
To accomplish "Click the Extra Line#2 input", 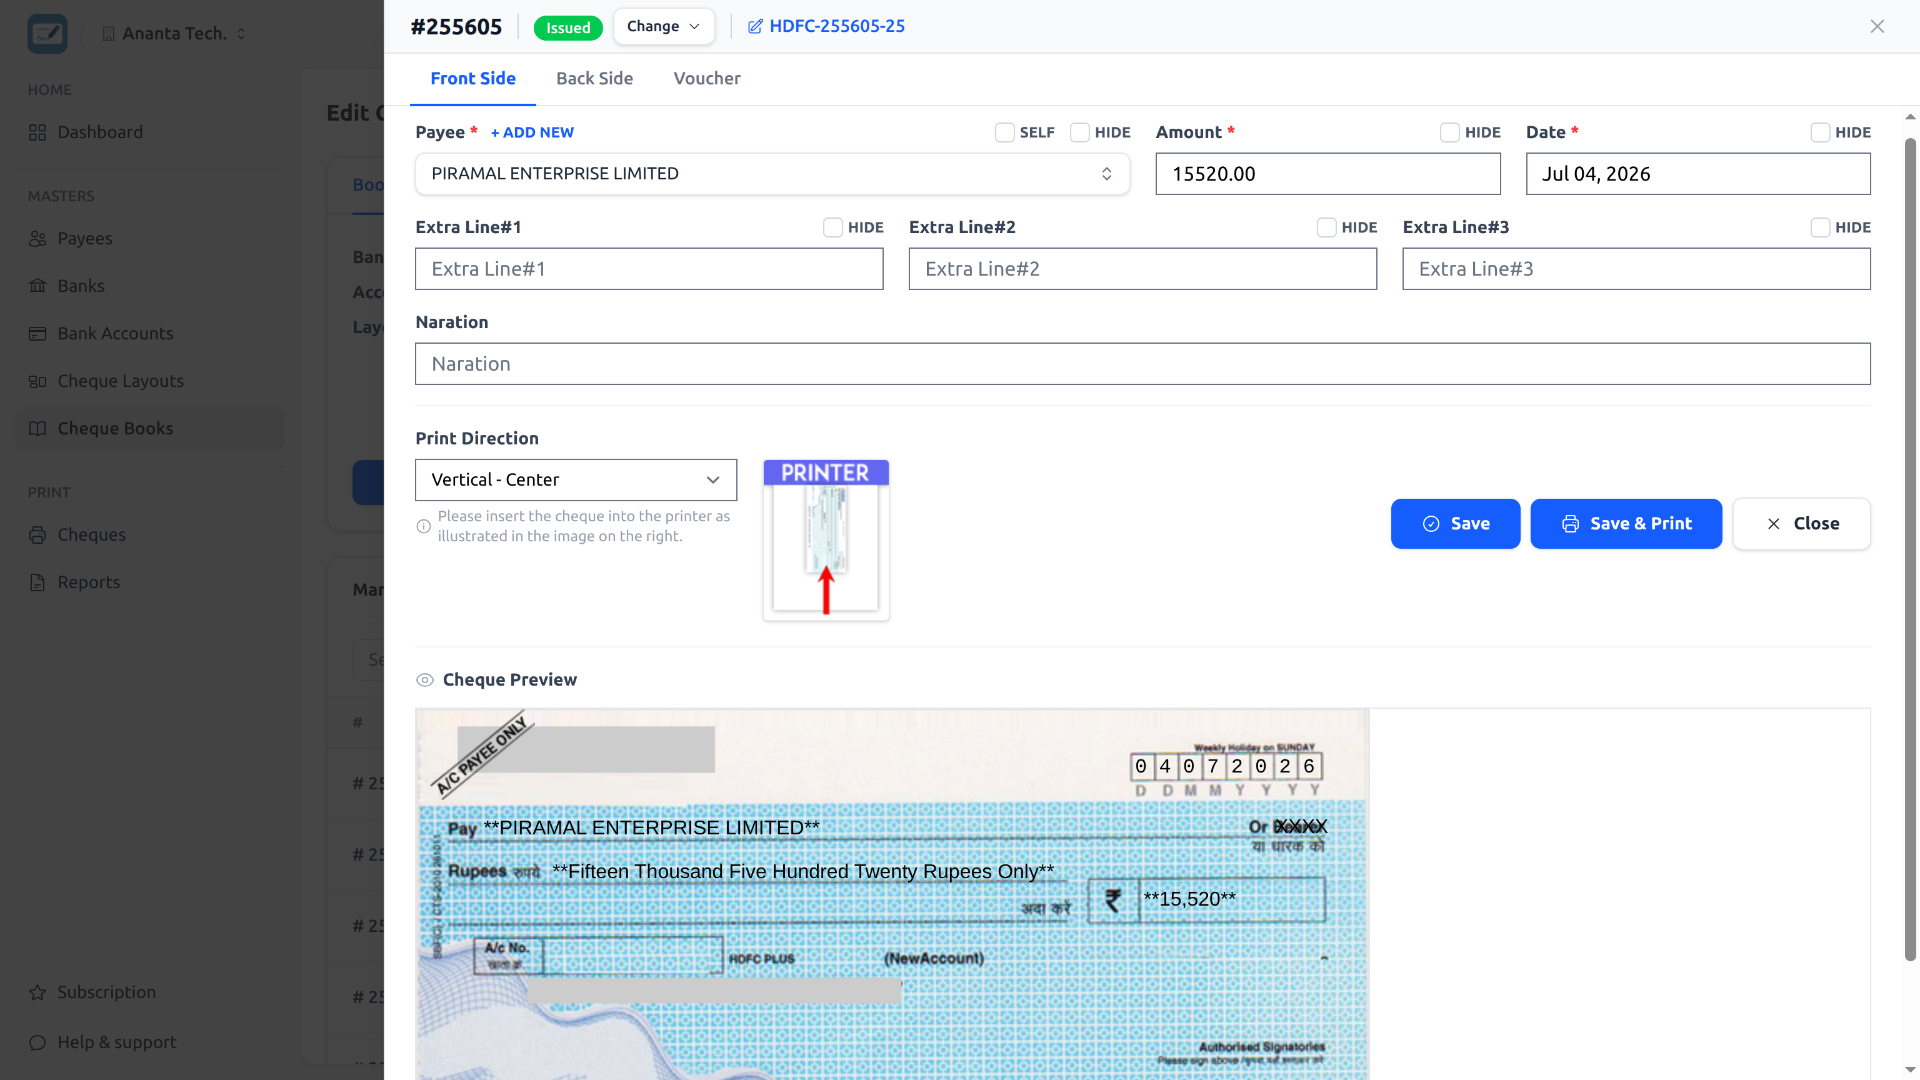I will (1143, 269).
